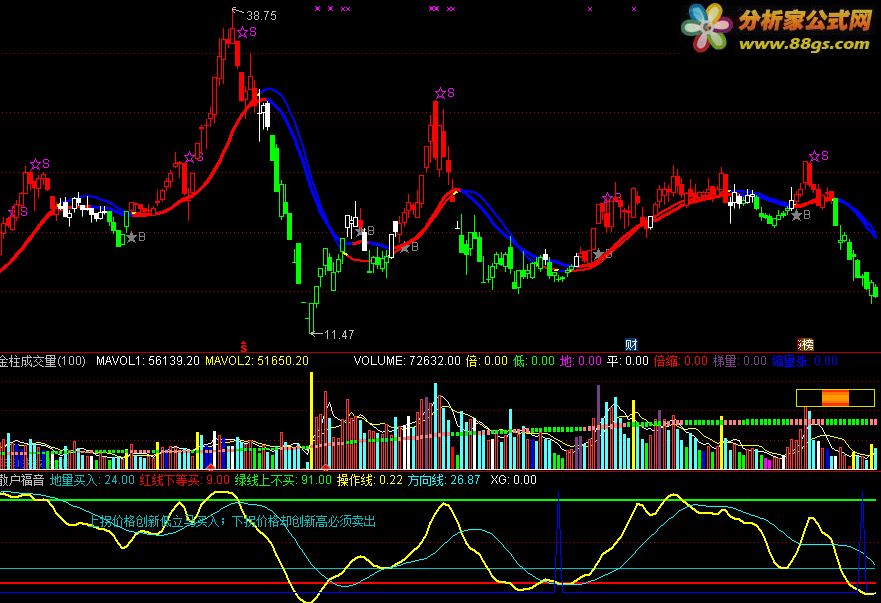881x603 pixels.
Task: Click the 上拐价格创新低立马买入 hint text
Action: point(153,521)
